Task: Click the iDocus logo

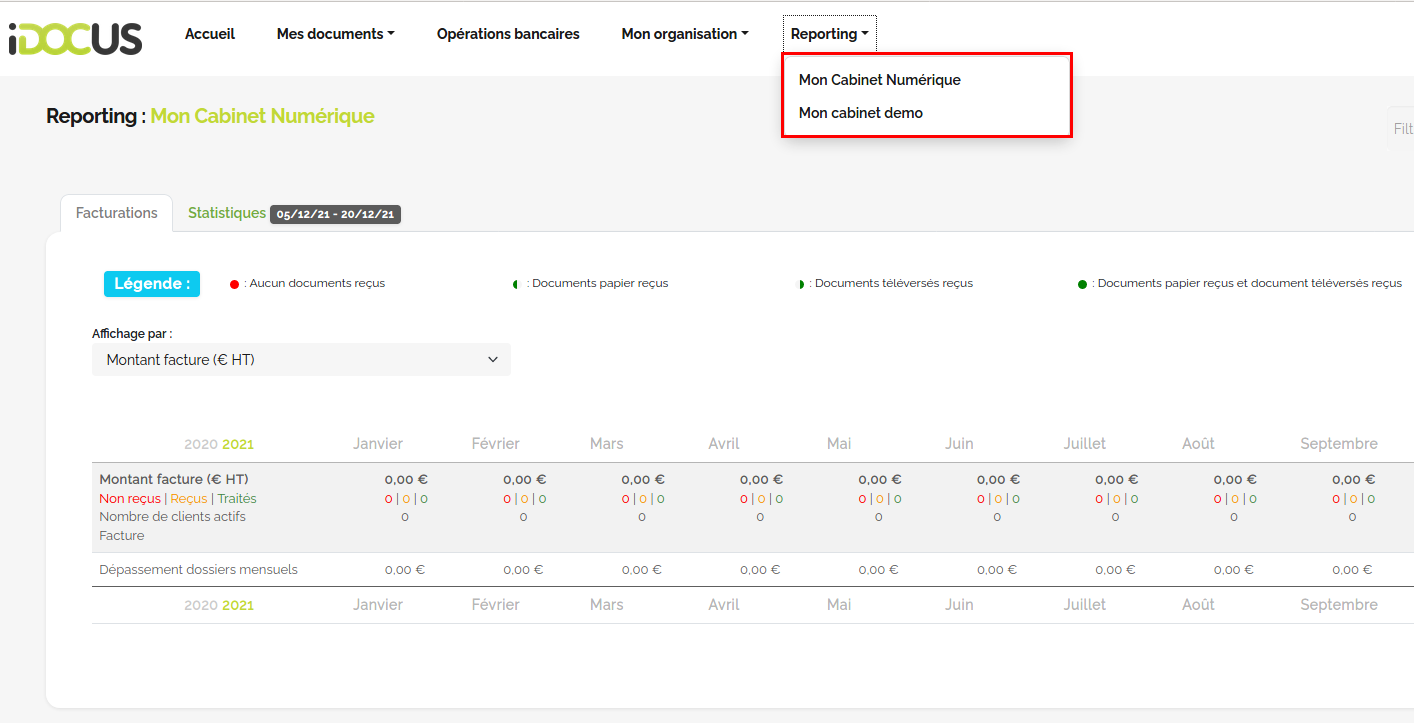Action: [x=76, y=37]
